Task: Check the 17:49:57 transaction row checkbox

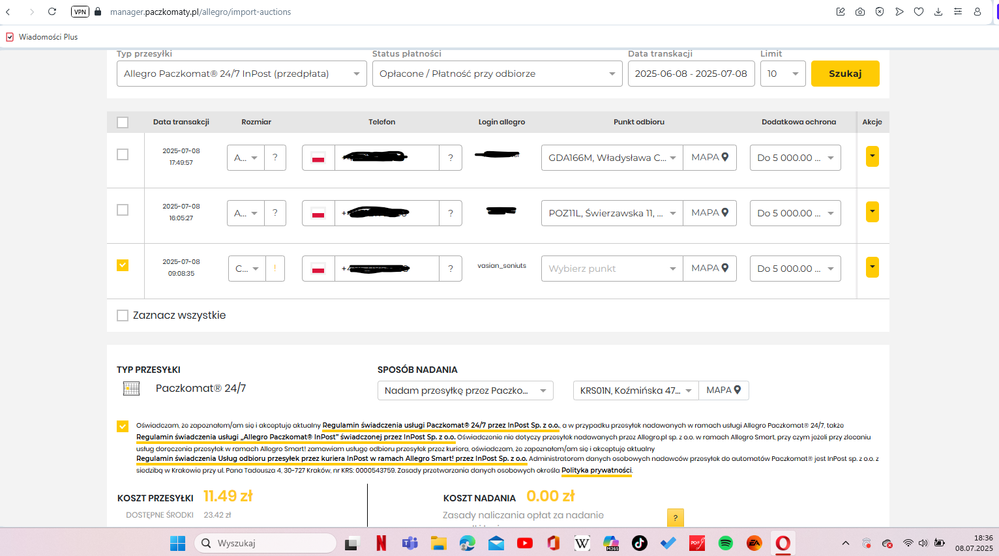Action: pyautogui.click(x=123, y=155)
